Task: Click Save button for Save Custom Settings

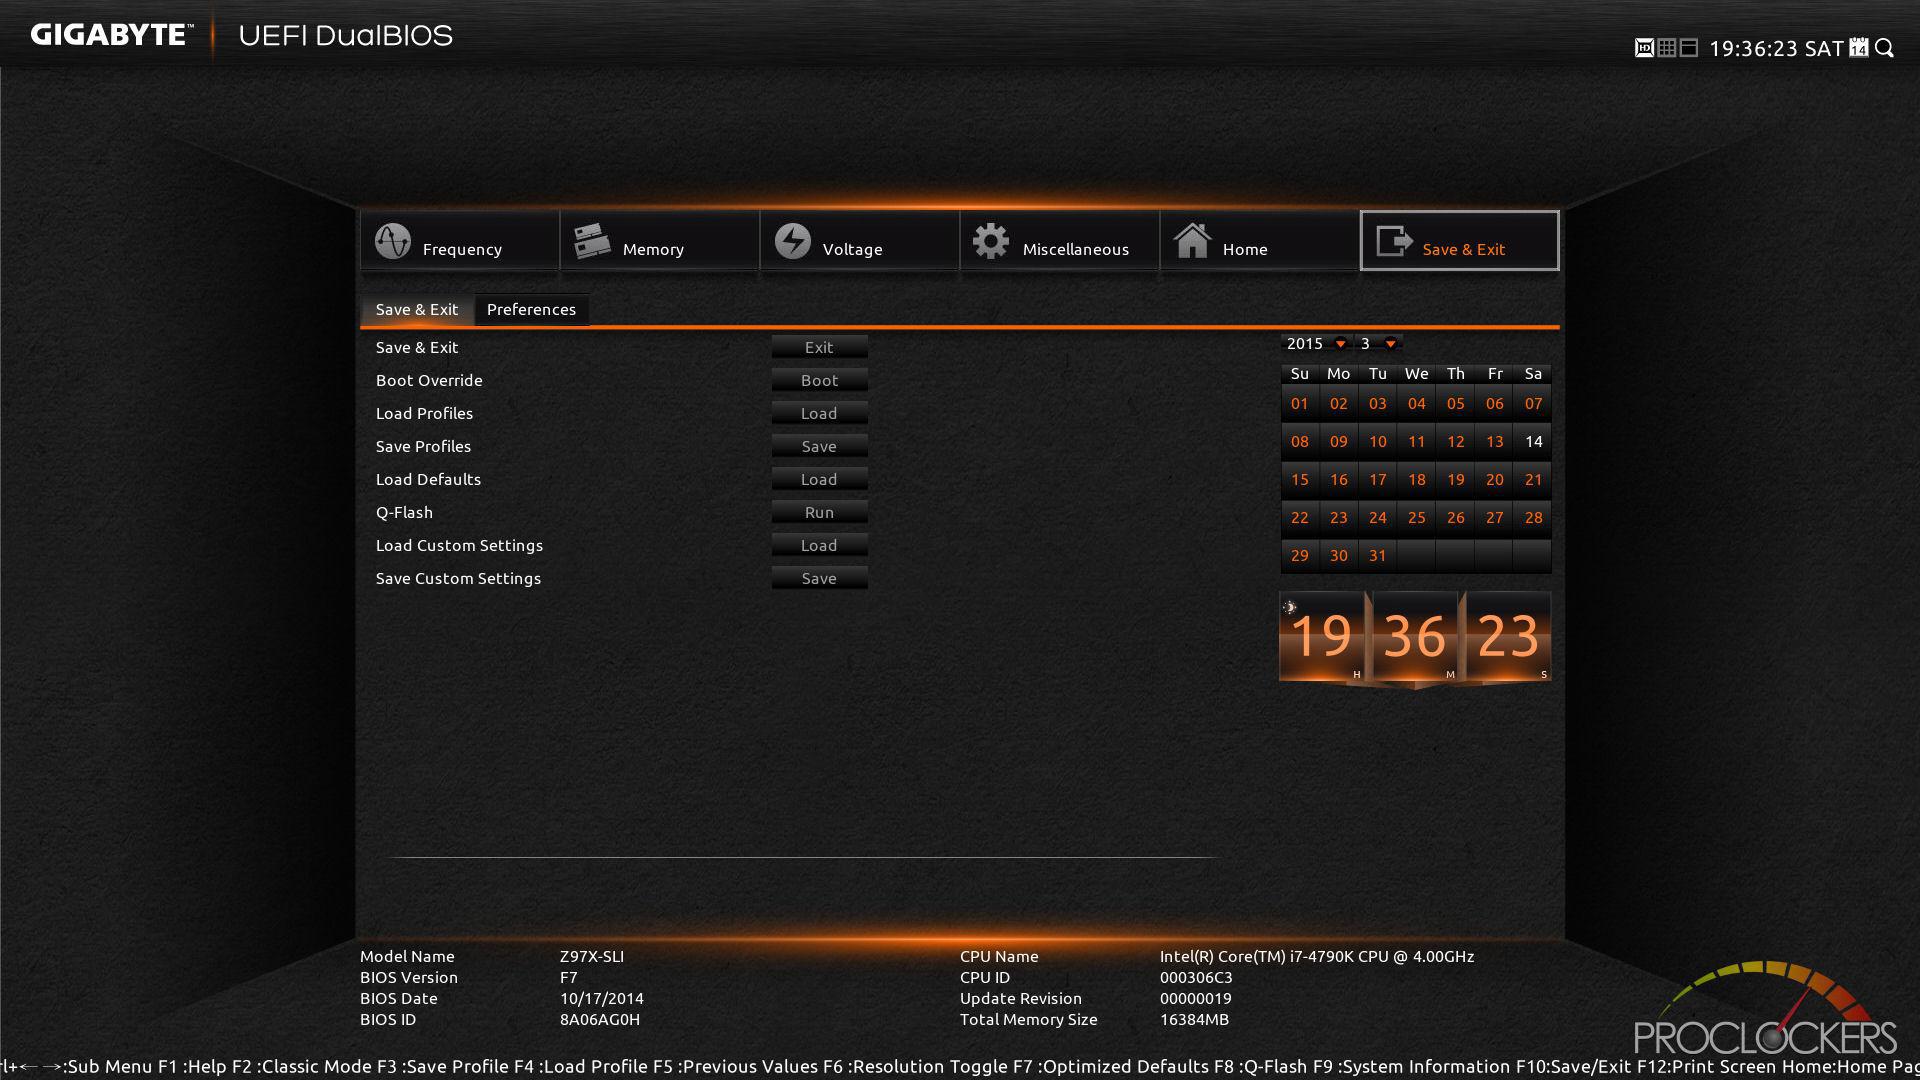Action: coord(819,578)
